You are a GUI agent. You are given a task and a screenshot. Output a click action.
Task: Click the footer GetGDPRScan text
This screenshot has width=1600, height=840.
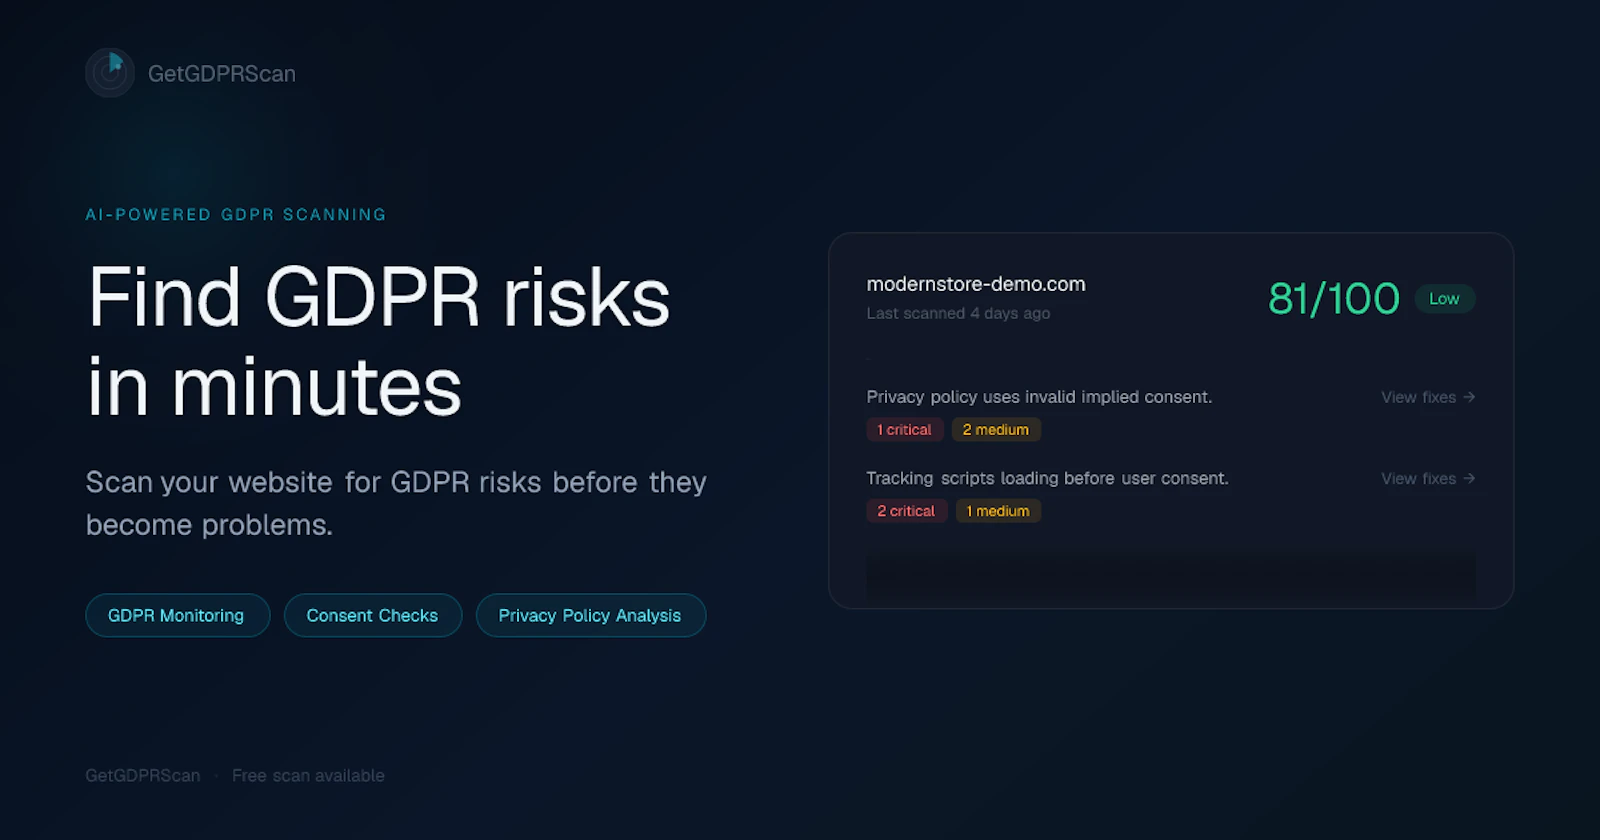[142, 775]
